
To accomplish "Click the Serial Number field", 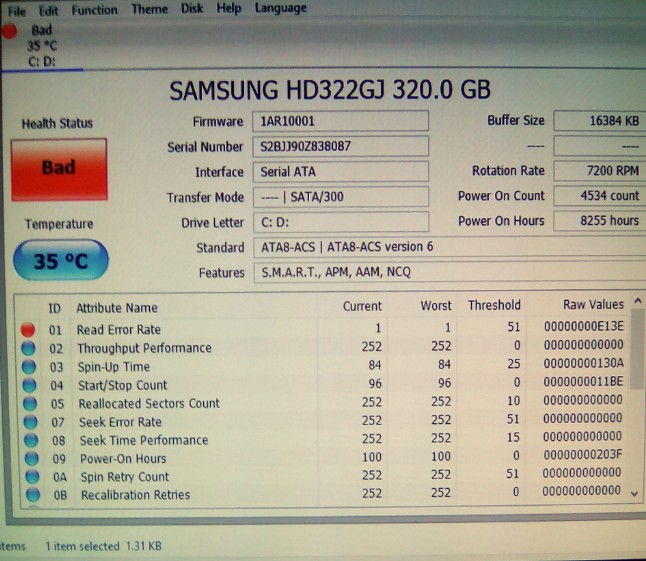I will [339, 147].
